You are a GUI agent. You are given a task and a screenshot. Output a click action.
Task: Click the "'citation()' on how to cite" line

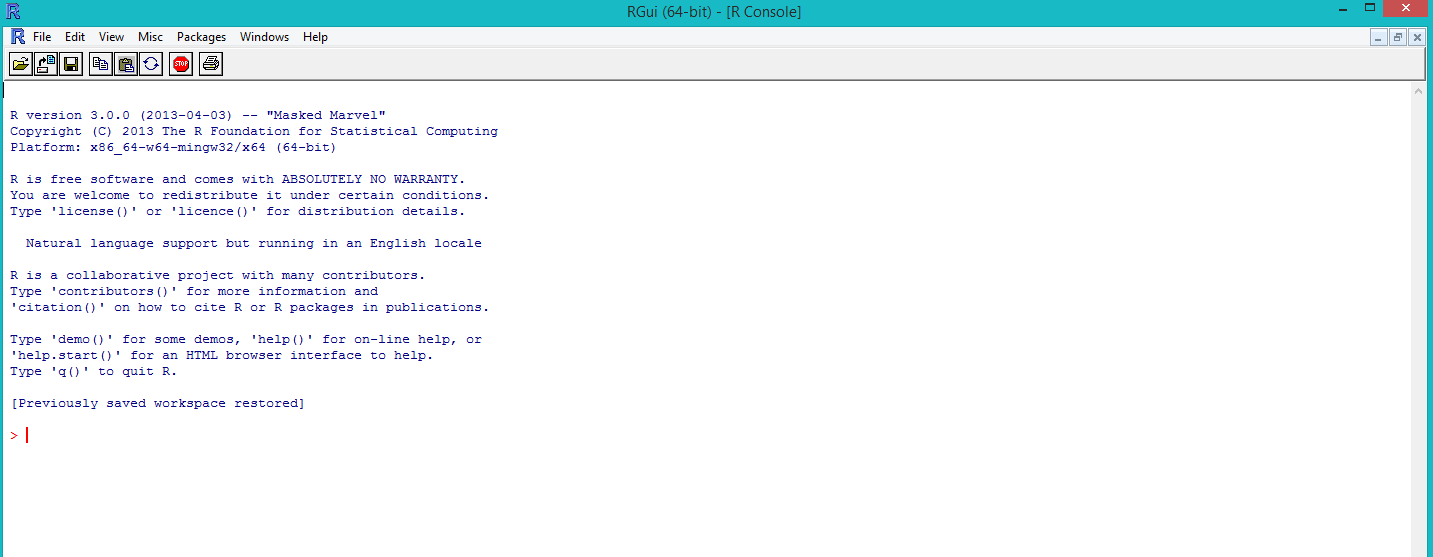coord(250,307)
